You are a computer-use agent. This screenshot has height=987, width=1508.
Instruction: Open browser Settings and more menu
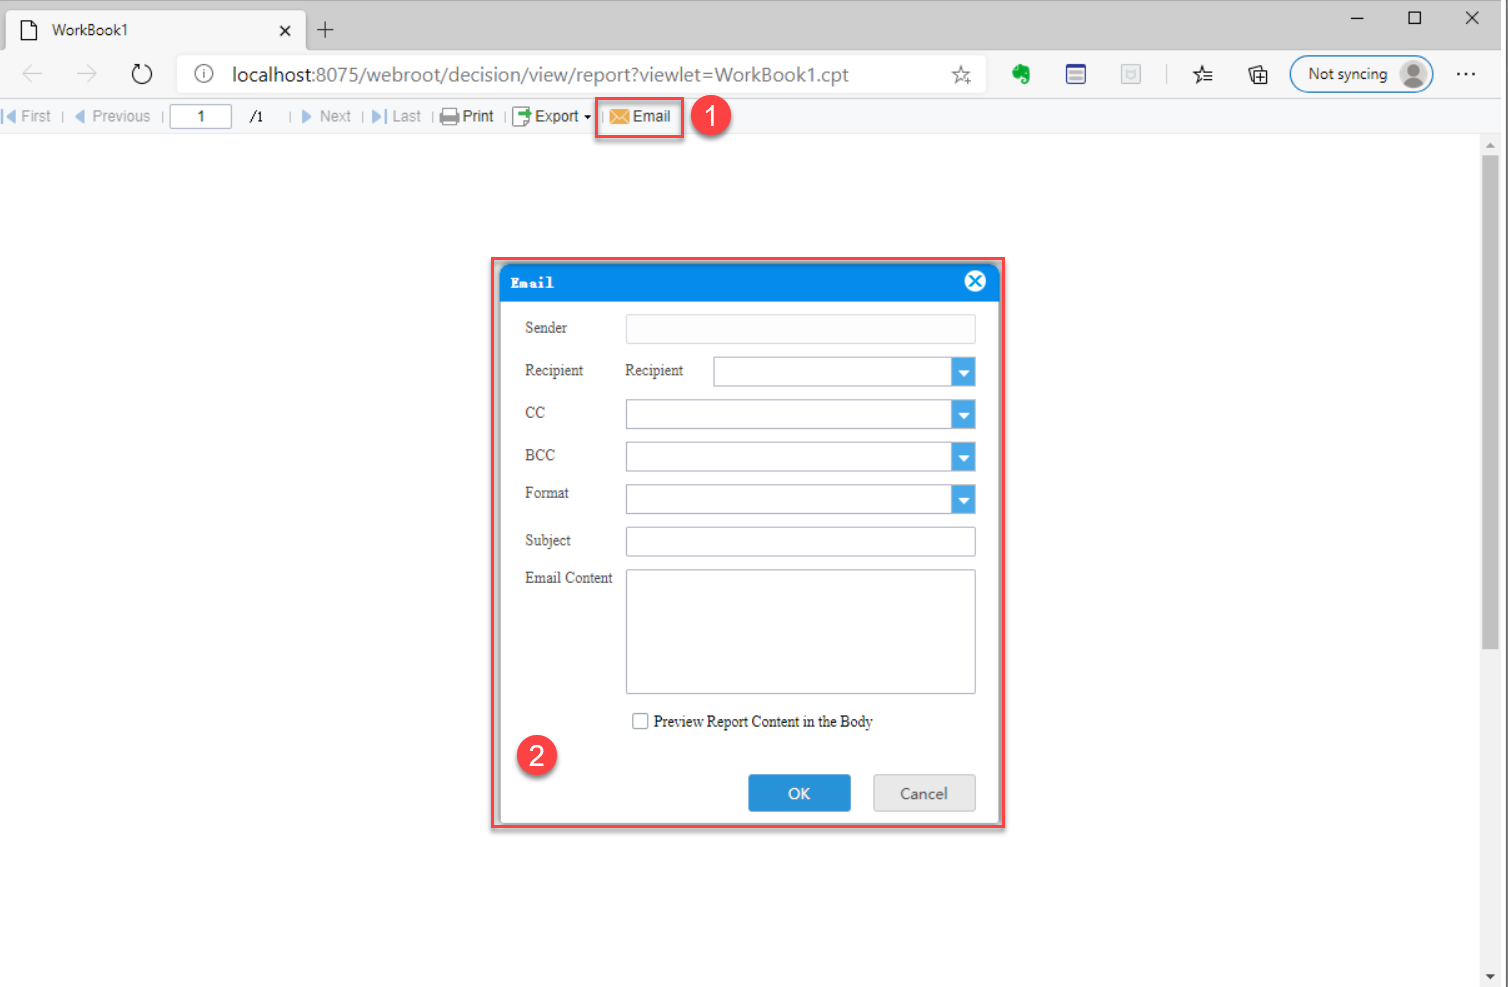click(1466, 74)
